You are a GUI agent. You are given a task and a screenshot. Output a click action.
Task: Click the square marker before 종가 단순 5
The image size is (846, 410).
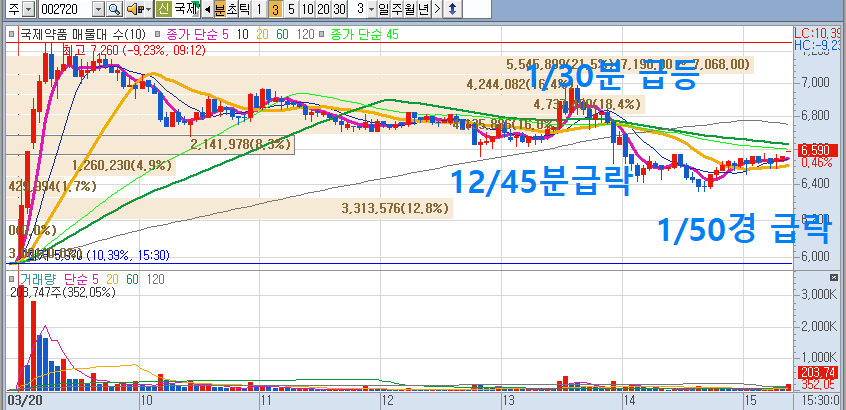(158, 35)
